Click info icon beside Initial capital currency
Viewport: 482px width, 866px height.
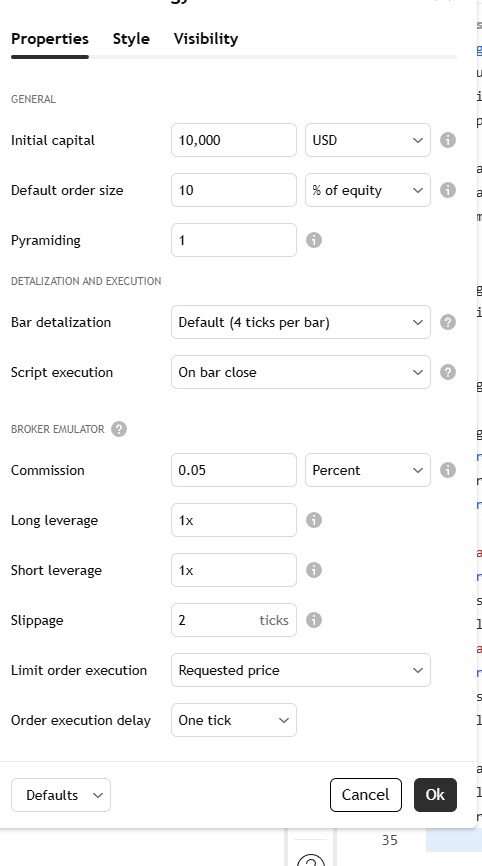[448, 140]
